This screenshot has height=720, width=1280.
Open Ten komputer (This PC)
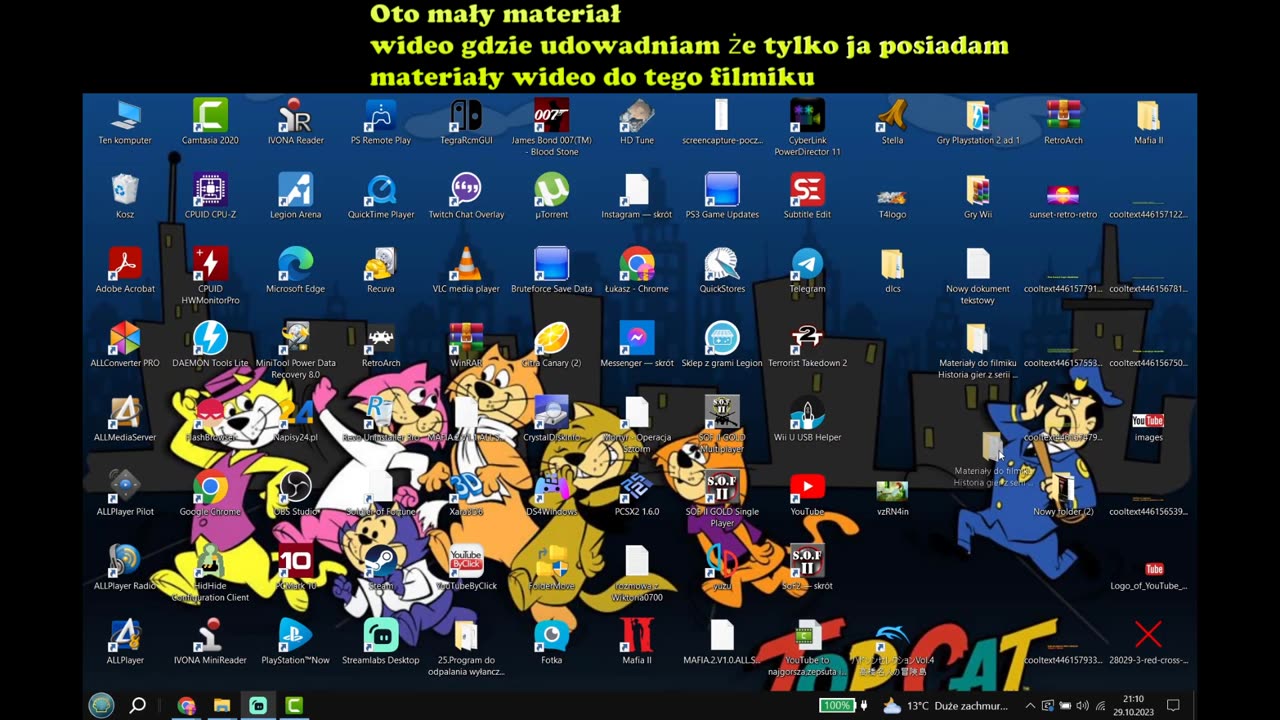point(125,122)
